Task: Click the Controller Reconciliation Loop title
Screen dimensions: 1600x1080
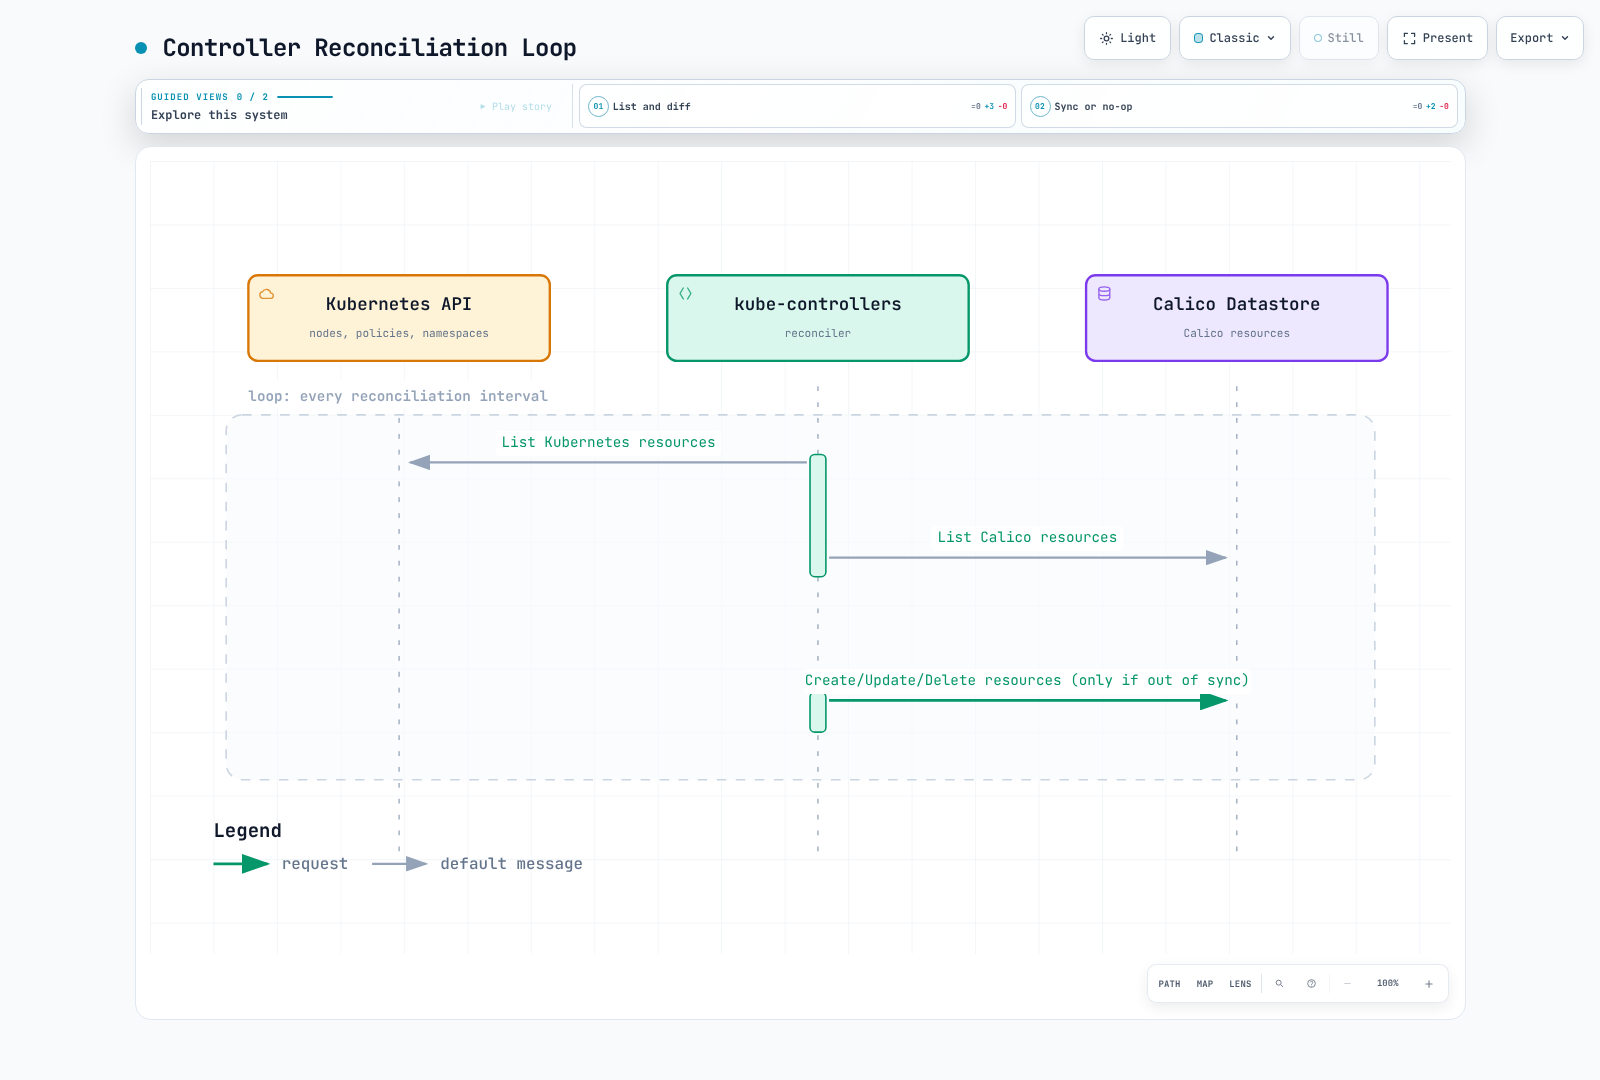Action: coord(369,48)
